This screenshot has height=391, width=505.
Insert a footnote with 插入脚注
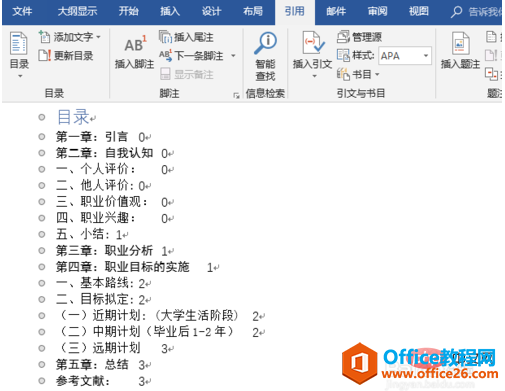134,51
